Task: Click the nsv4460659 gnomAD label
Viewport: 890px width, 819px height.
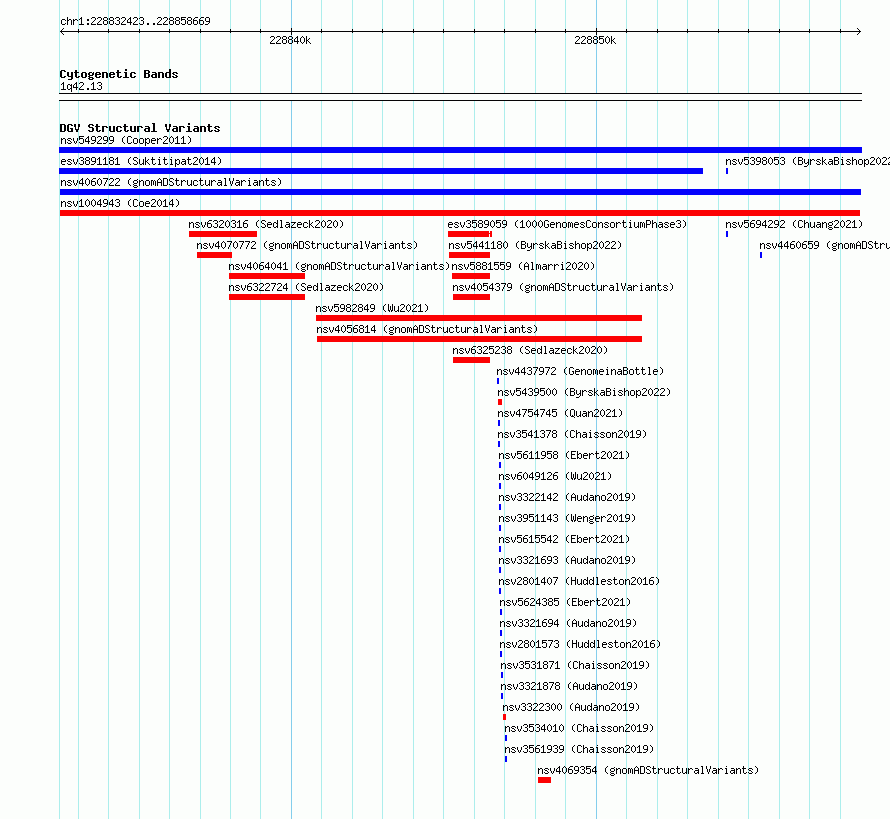Action: [824, 245]
